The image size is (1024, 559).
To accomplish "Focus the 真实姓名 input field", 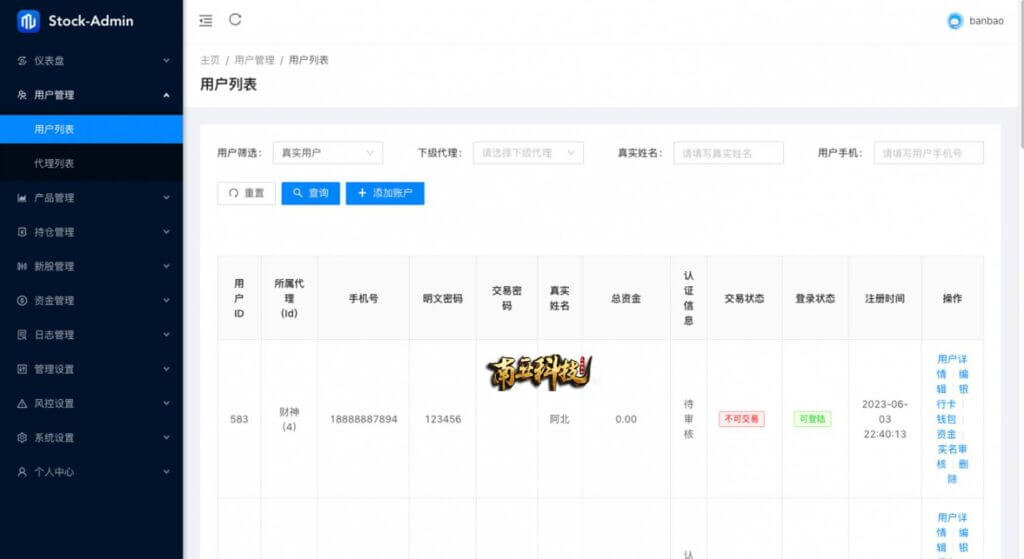I will pyautogui.click(x=728, y=153).
